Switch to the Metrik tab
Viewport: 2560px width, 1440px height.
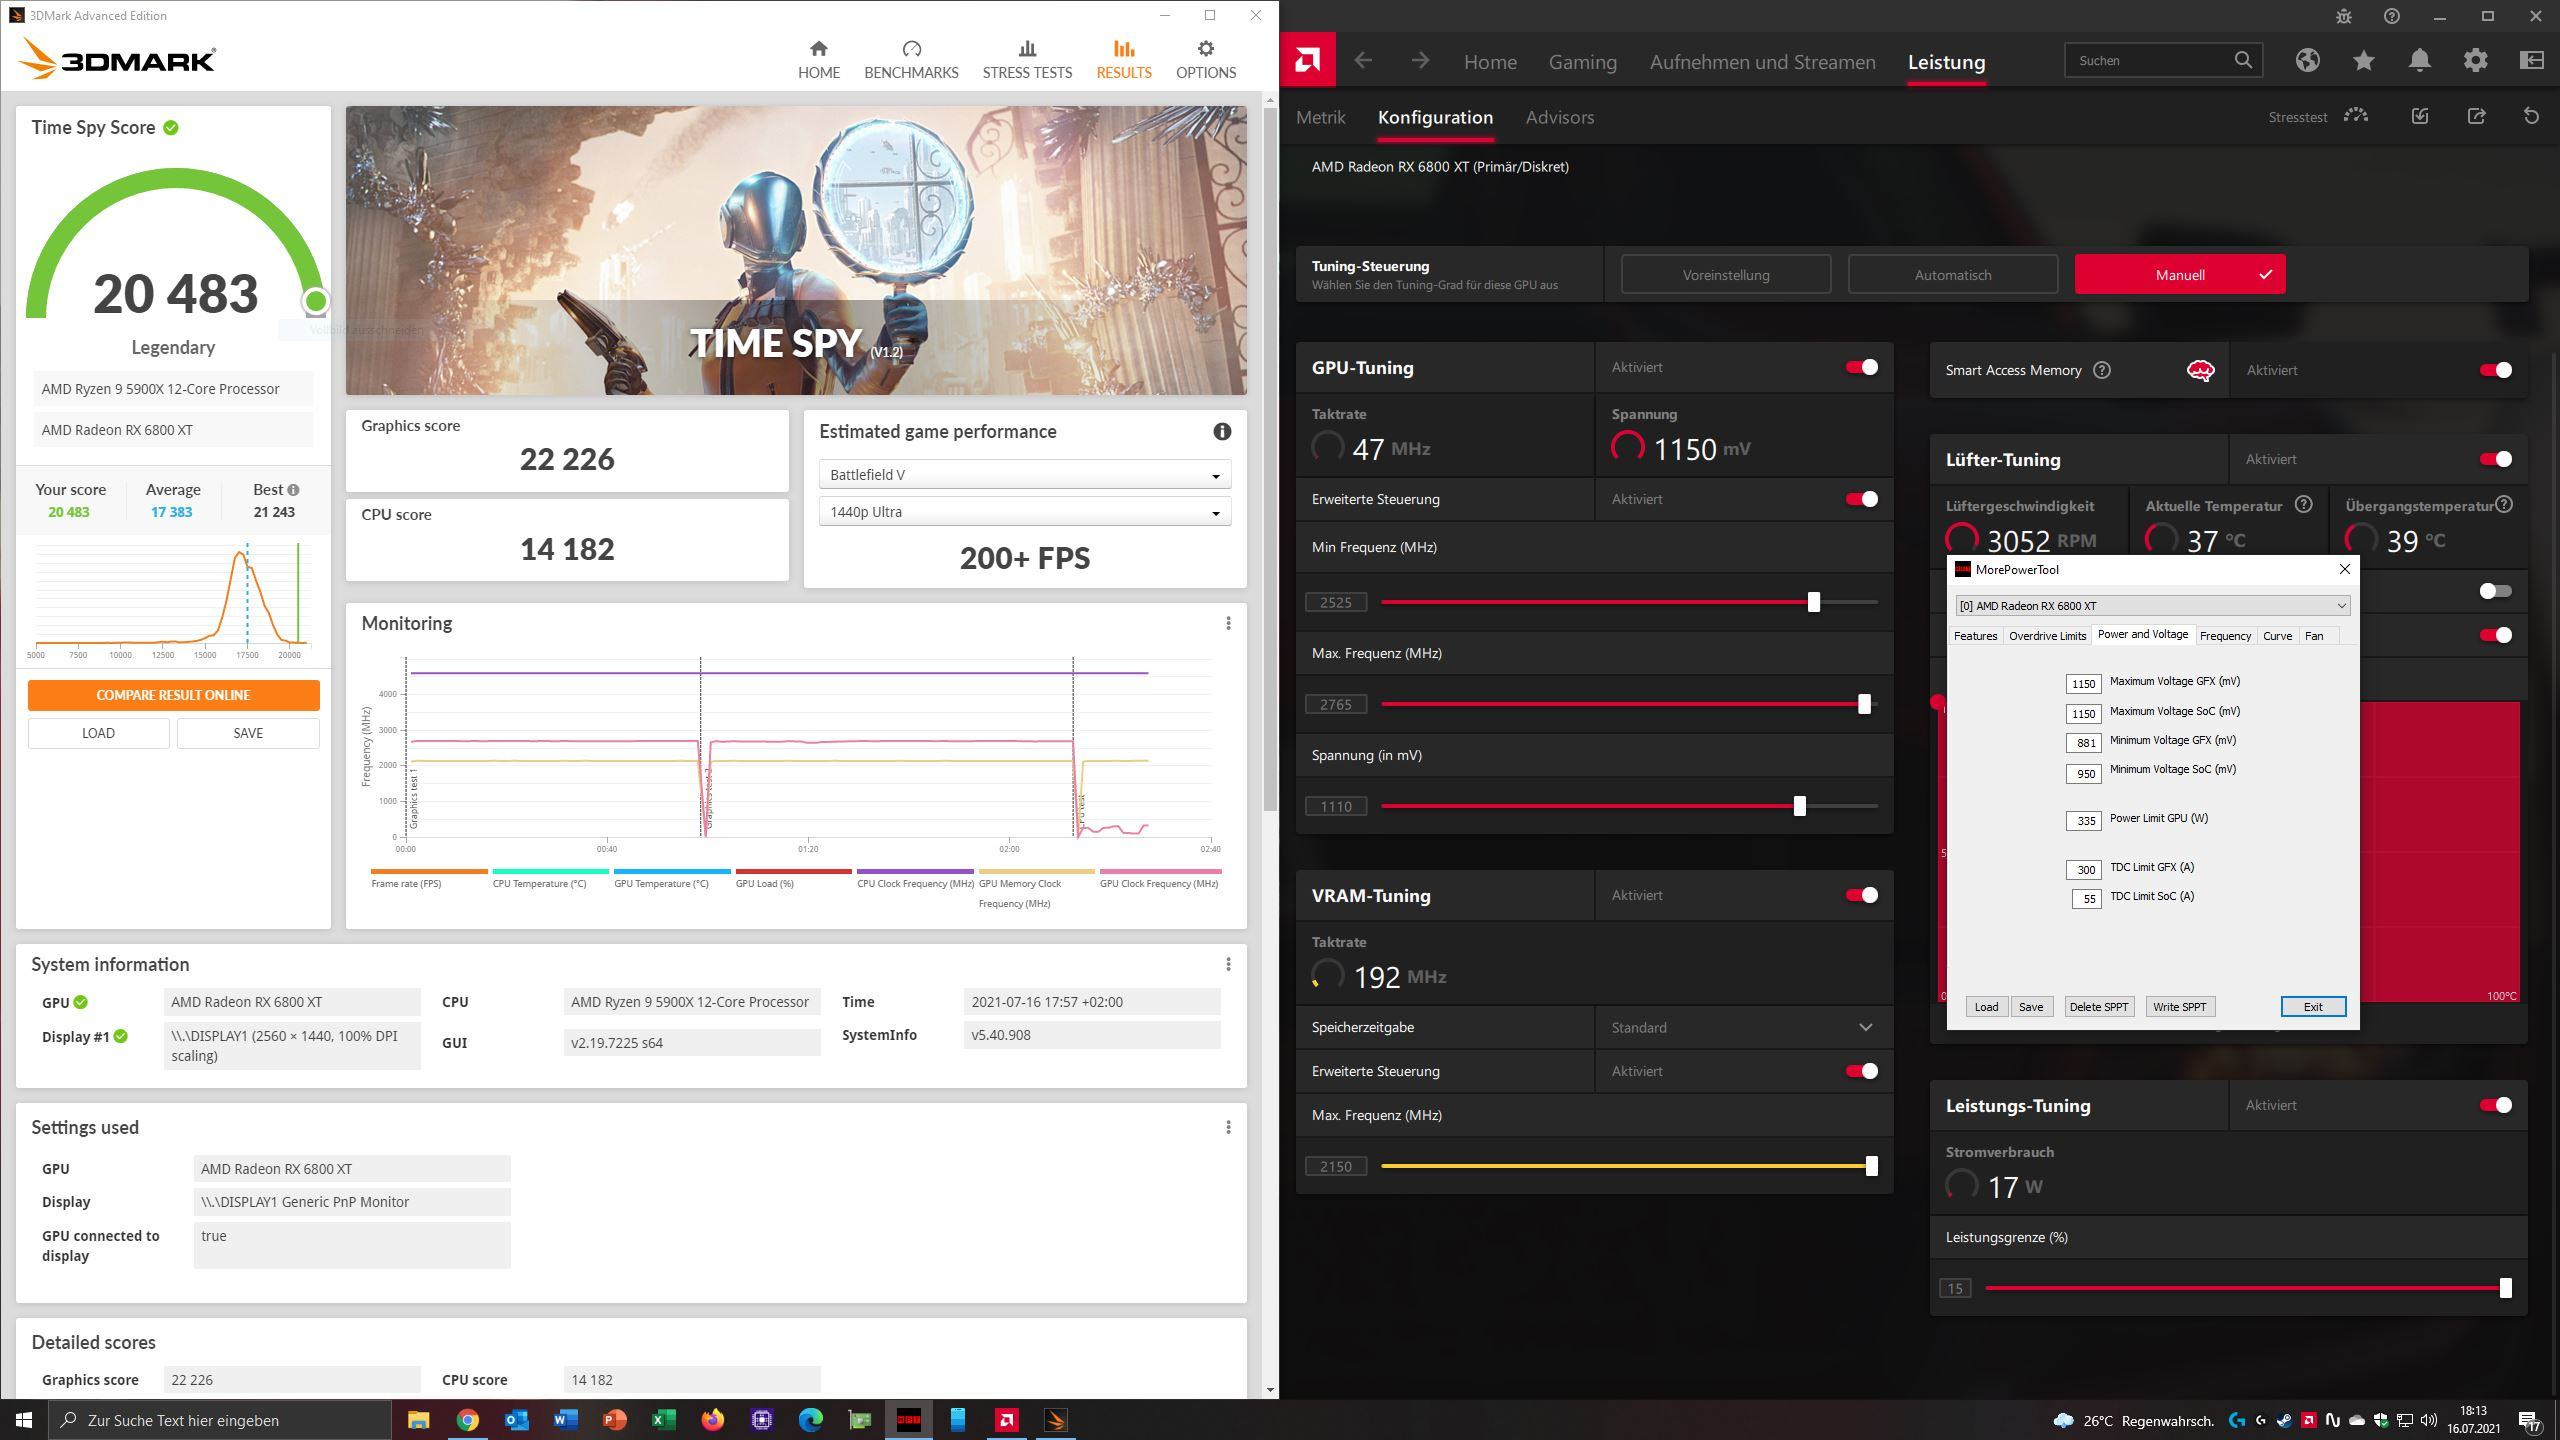coord(1320,117)
